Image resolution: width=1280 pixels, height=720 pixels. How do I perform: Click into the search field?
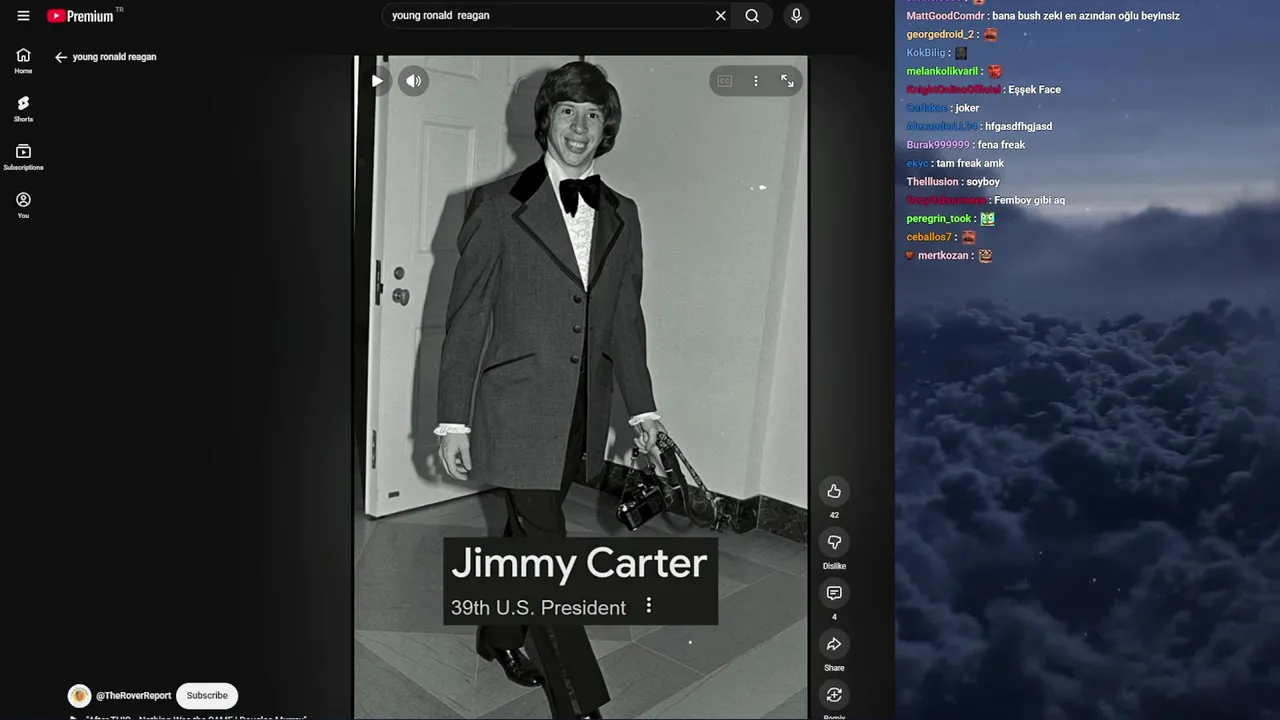(550, 16)
